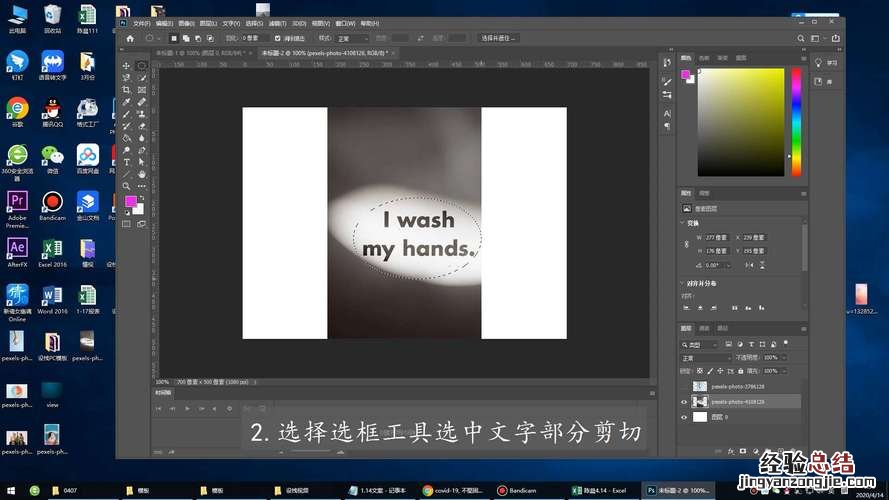Select the Crop tool
This screenshot has width=889, height=500.
pos(126,89)
